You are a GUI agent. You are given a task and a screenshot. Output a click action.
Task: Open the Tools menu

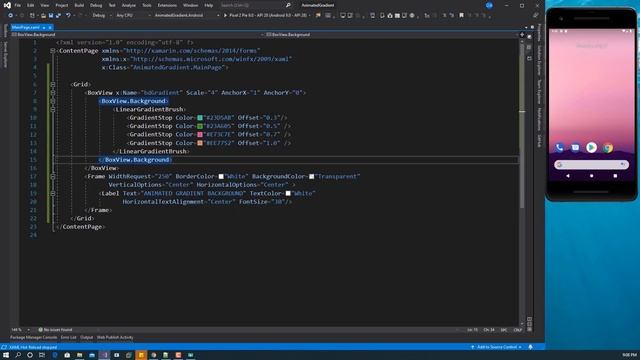click(147, 5)
